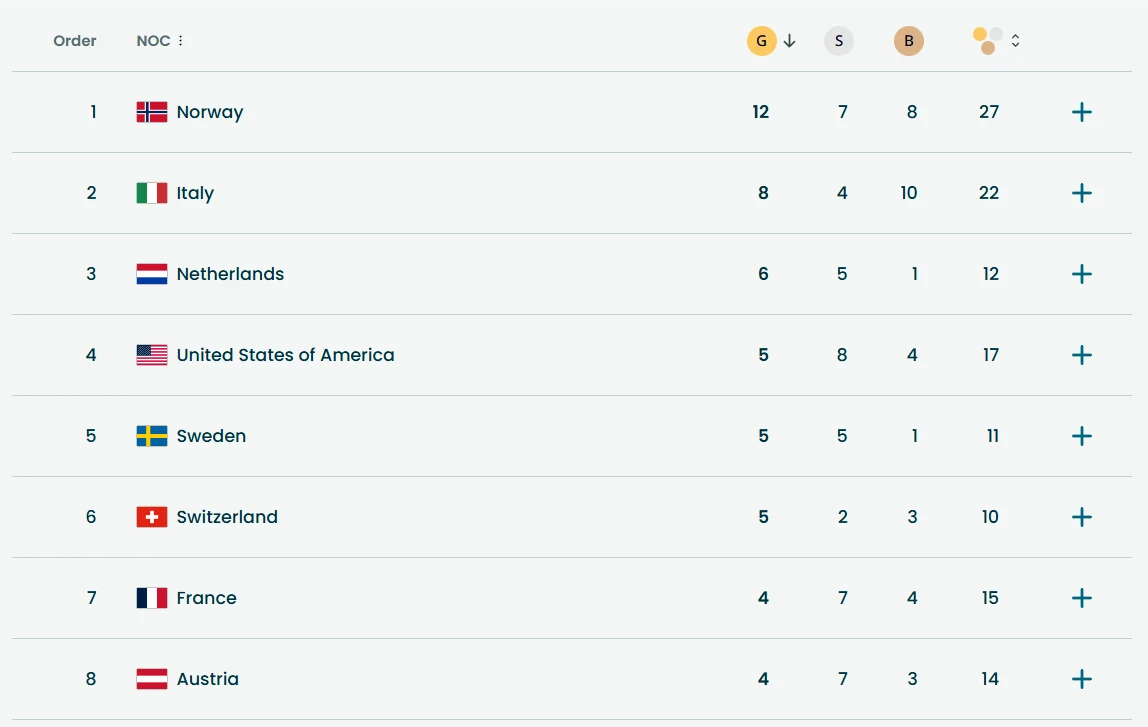Expand Sweden's medal details
Screen dimensions: 1148x727
(1081, 436)
